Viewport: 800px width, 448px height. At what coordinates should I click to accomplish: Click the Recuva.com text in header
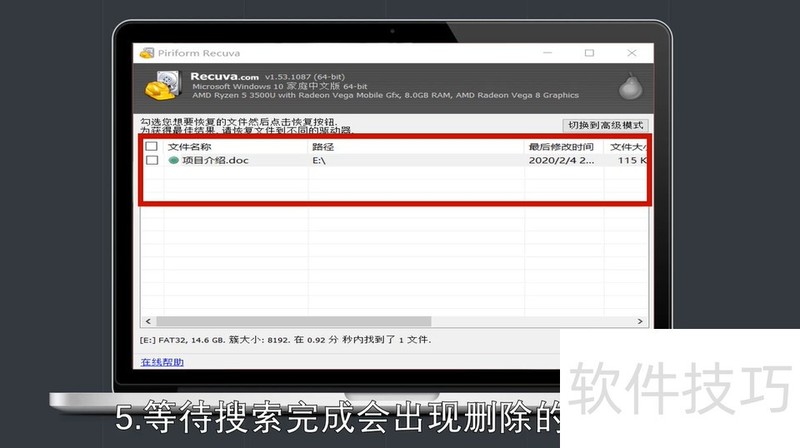click(224, 77)
